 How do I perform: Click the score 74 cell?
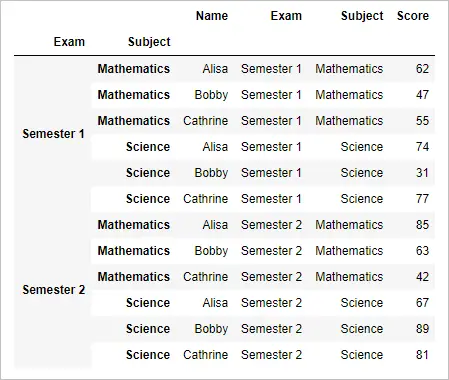422,147
